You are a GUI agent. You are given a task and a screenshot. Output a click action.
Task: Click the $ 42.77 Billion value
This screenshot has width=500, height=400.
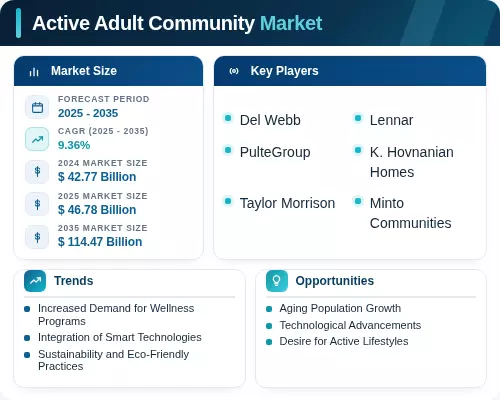click(97, 177)
